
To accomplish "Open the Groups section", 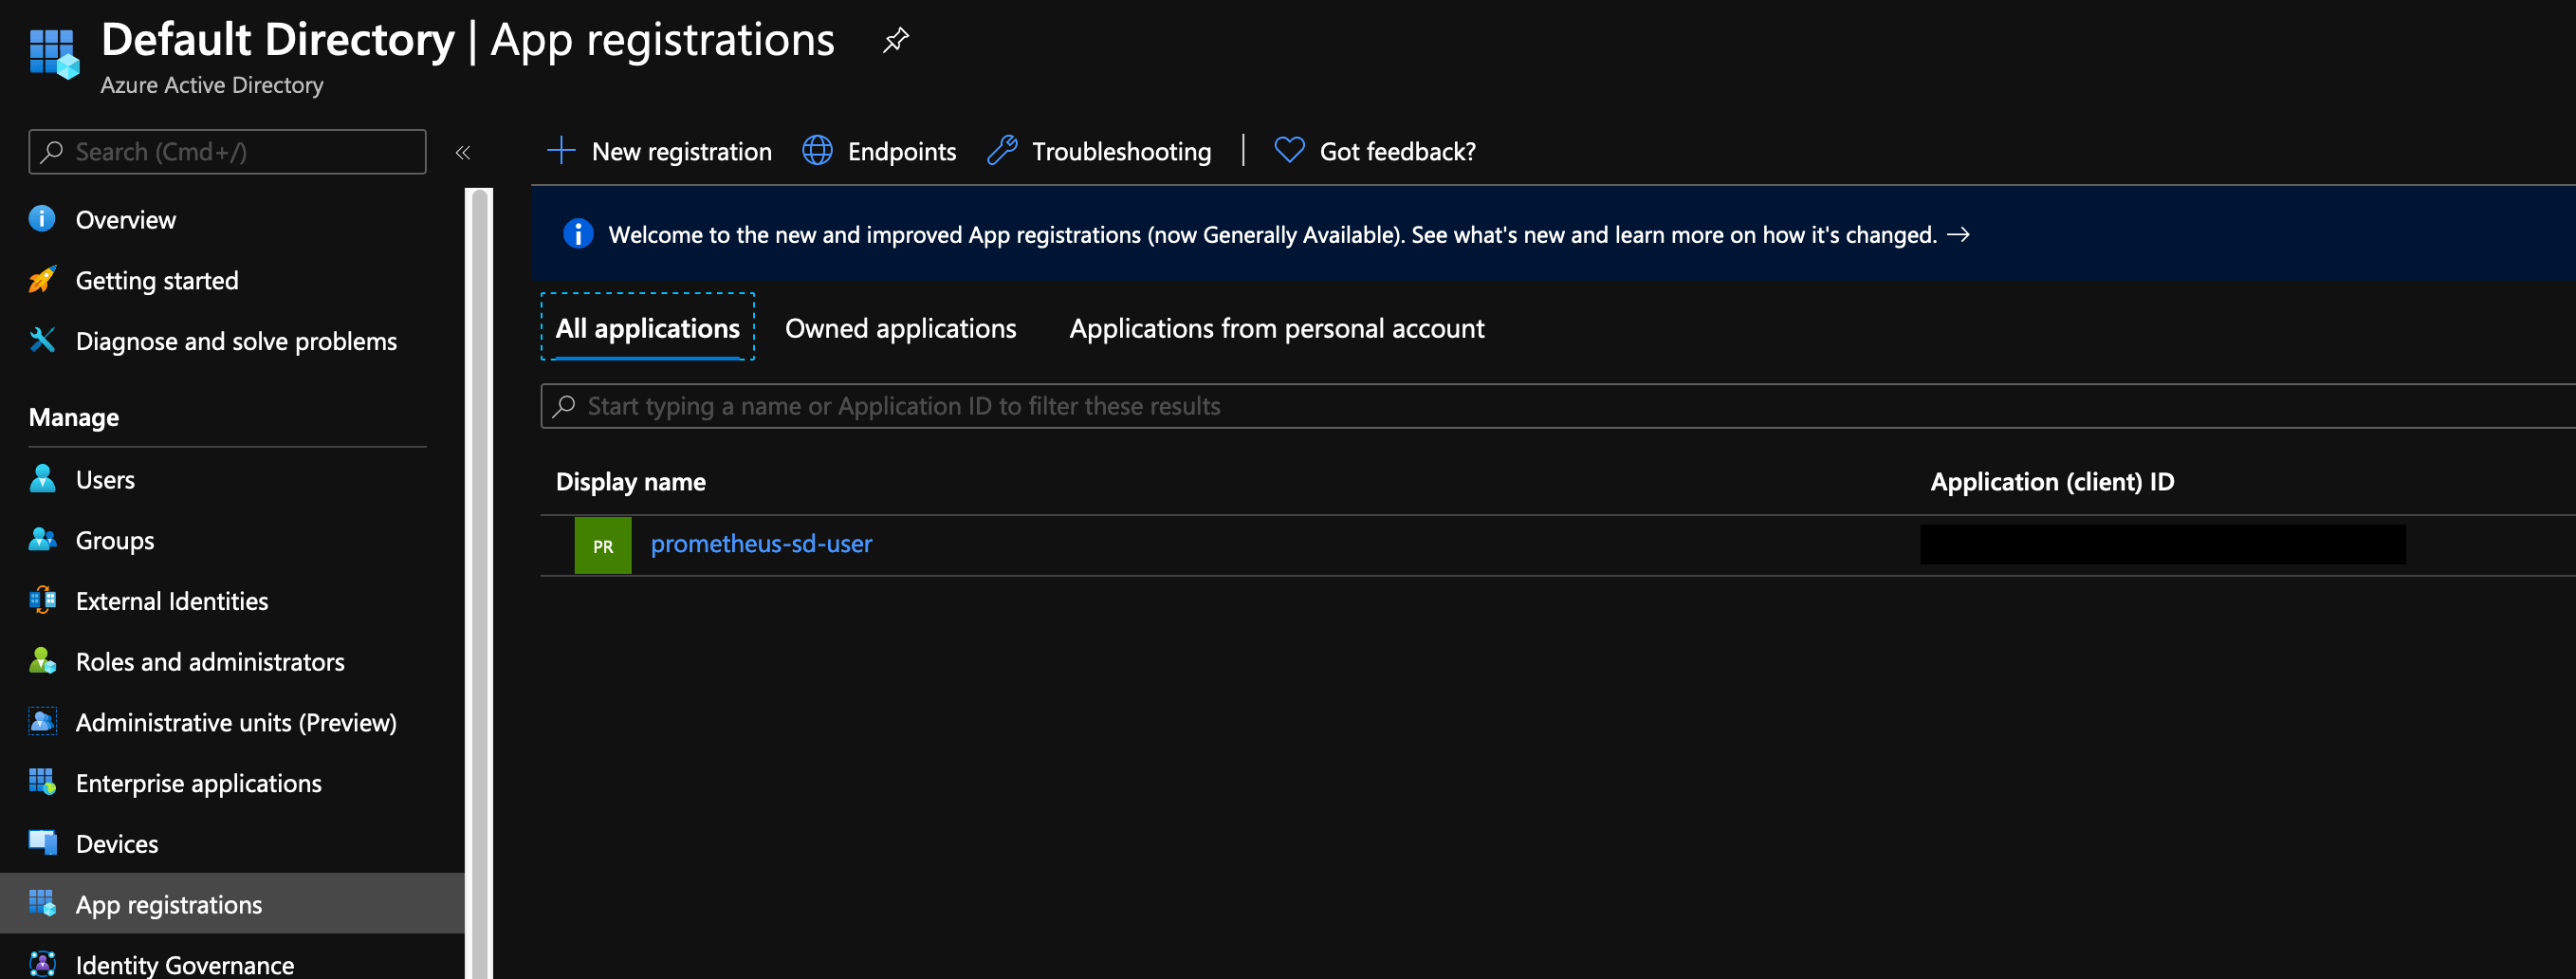I will (114, 540).
